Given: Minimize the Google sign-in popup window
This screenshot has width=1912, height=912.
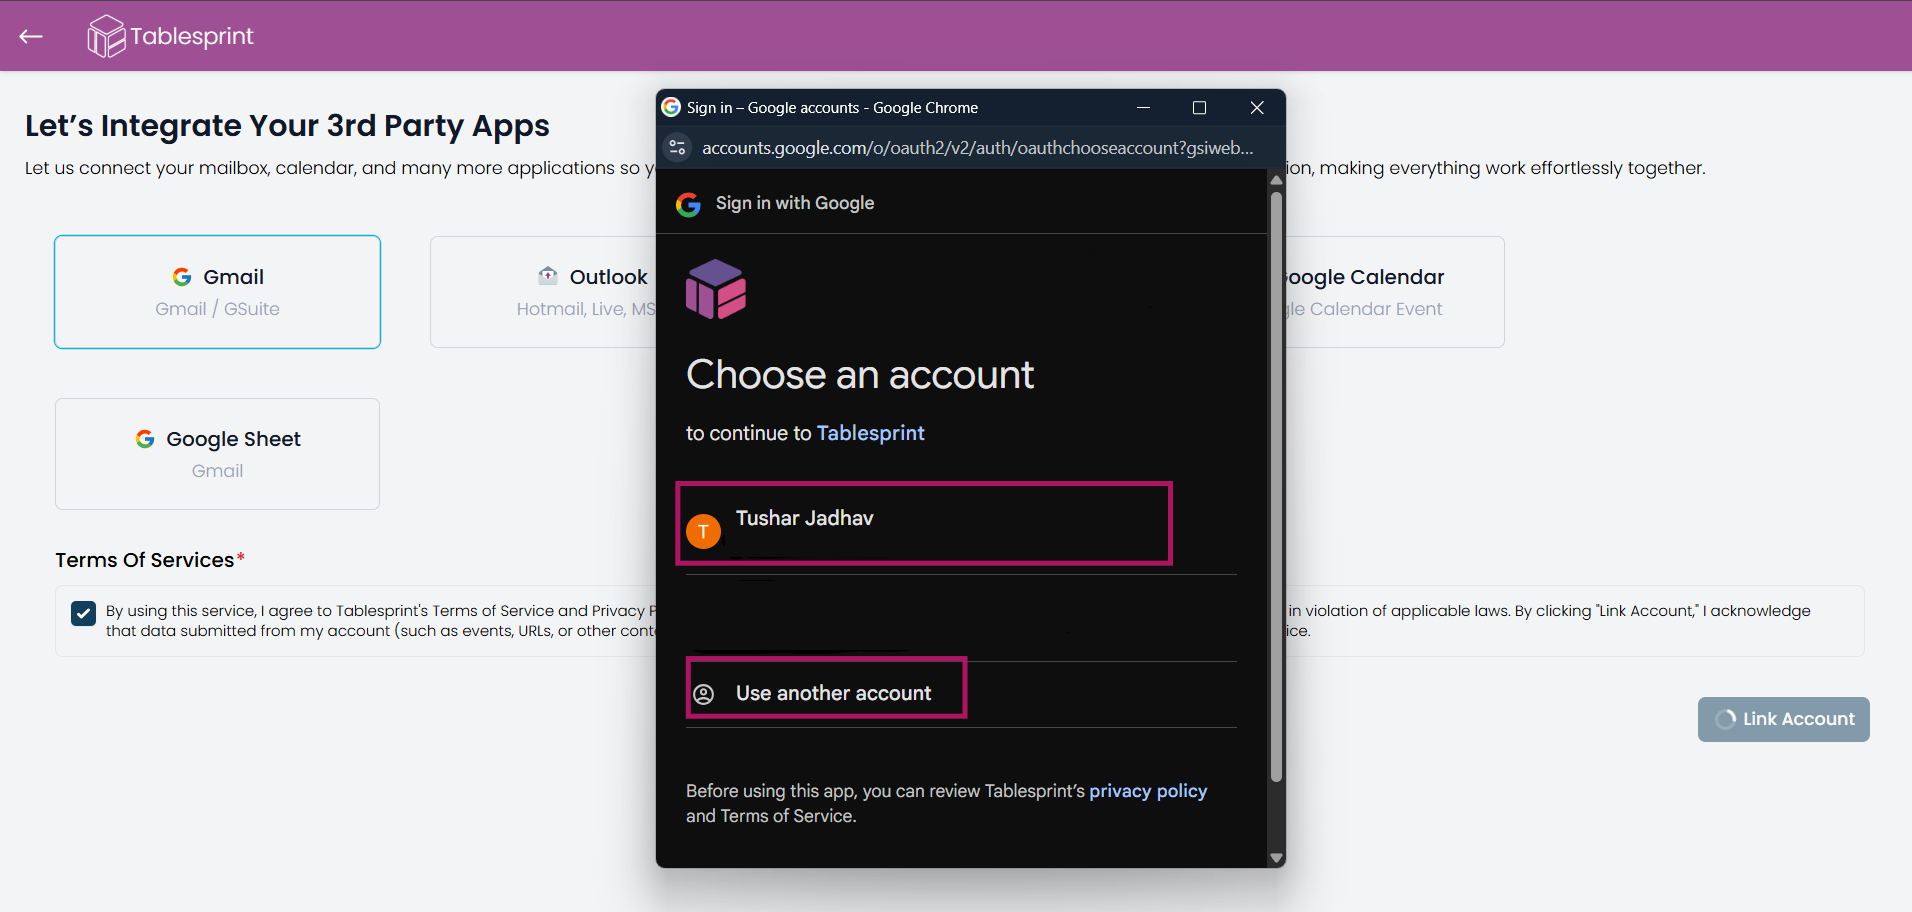Looking at the screenshot, I should pyautogui.click(x=1143, y=108).
